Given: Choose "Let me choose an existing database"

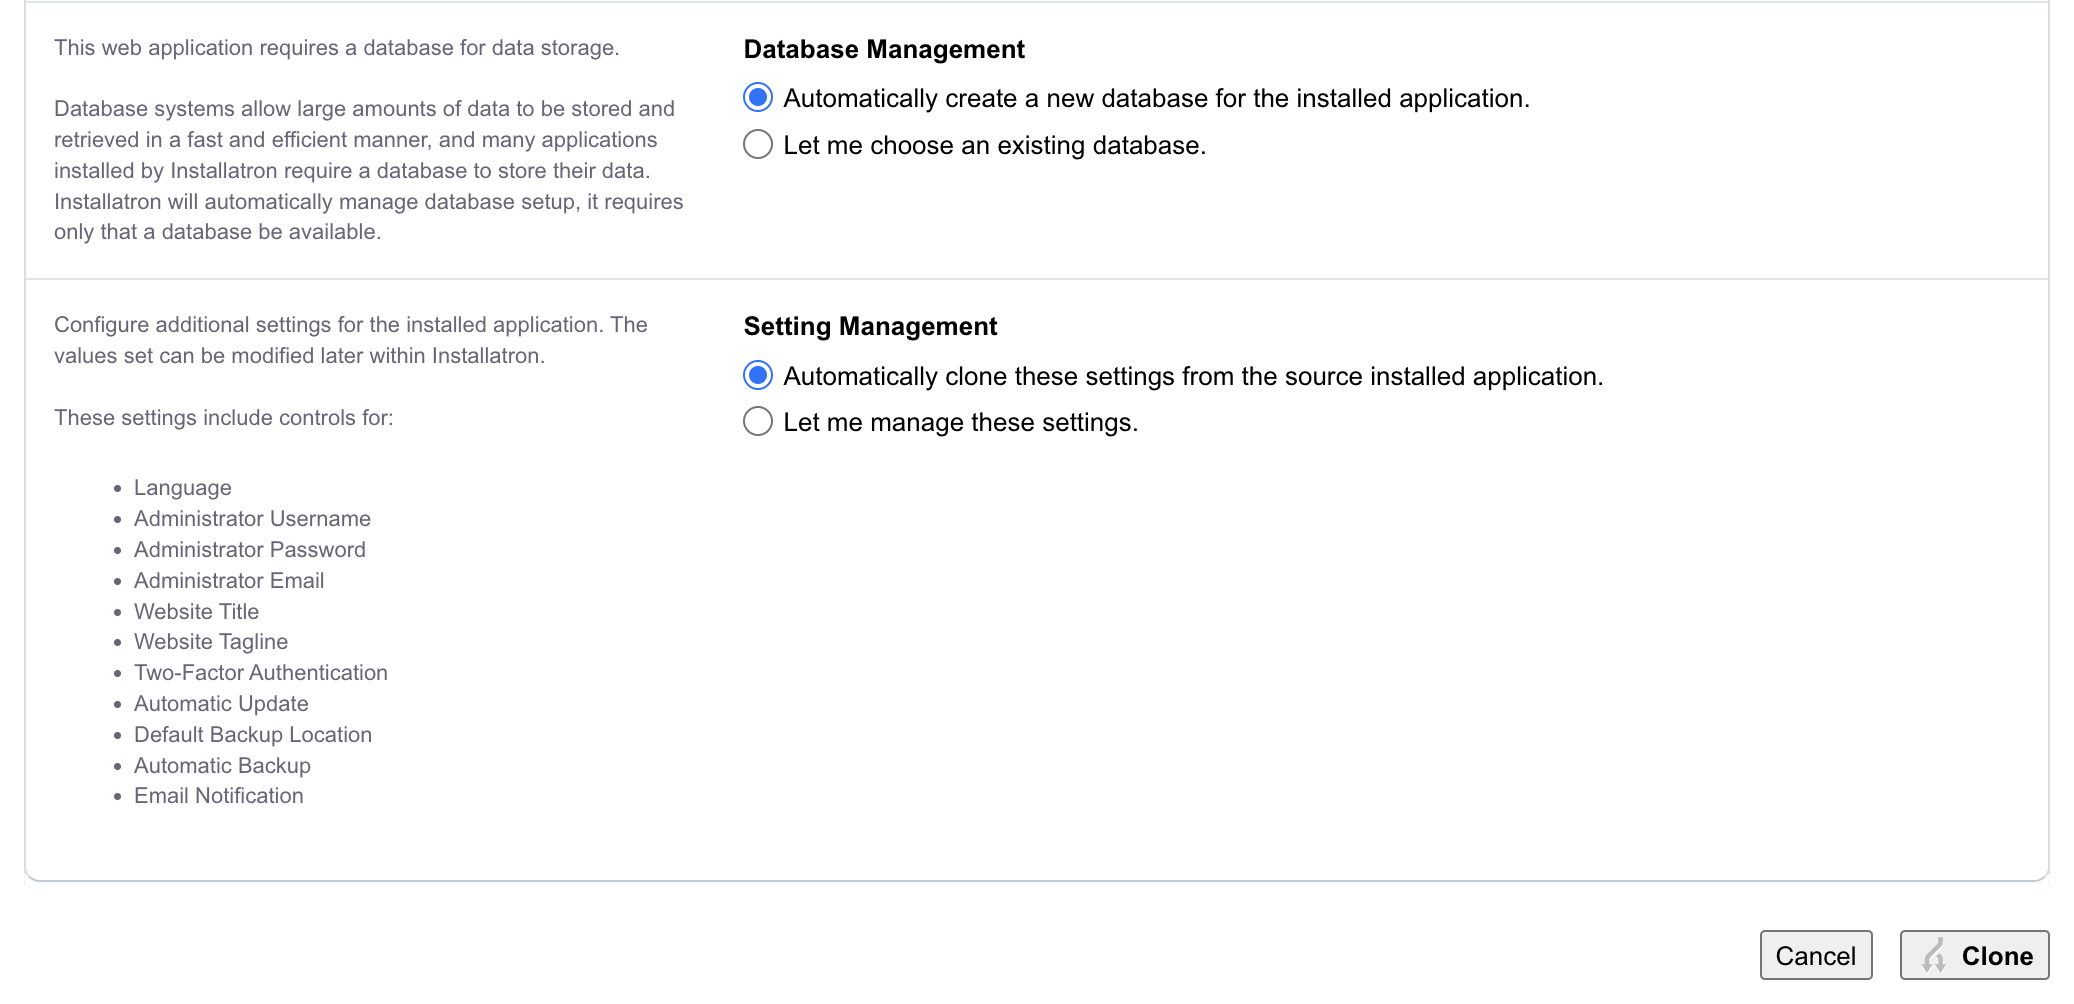Looking at the screenshot, I should (x=757, y=145).
